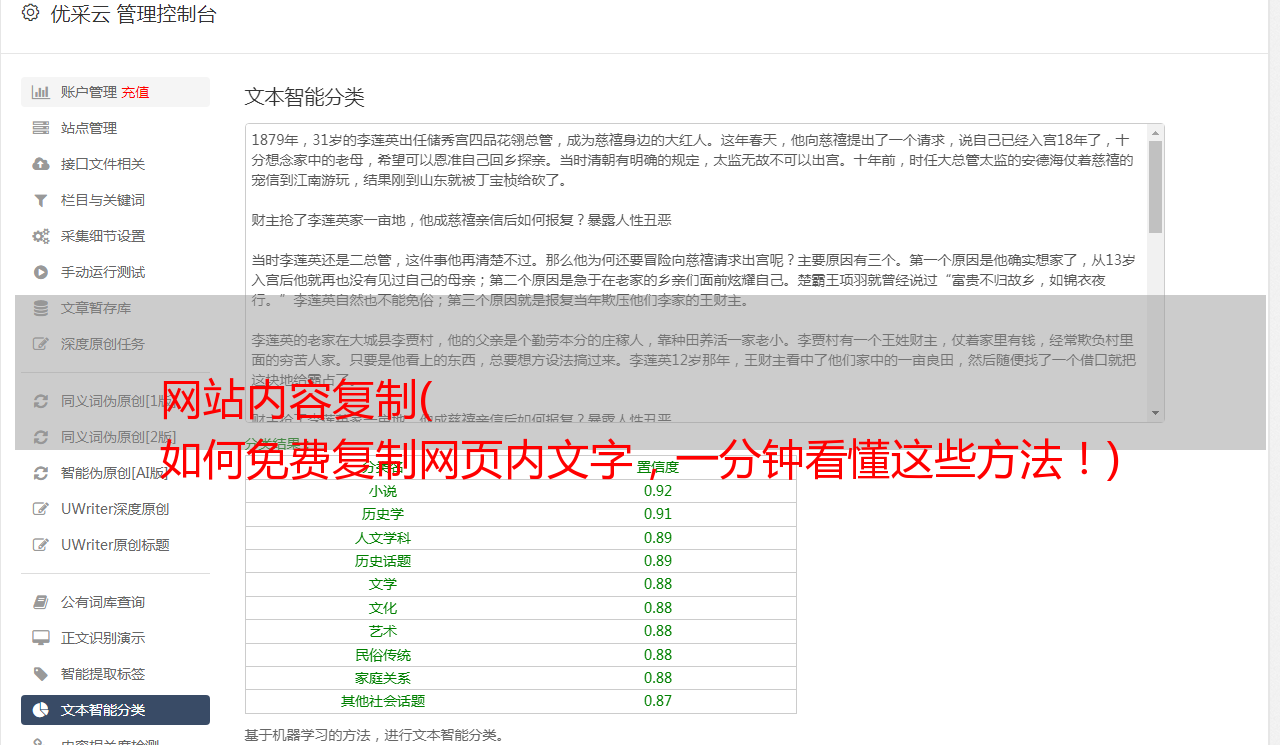Click the gear icon beside 优采云 管理控制台

point(30,13)
